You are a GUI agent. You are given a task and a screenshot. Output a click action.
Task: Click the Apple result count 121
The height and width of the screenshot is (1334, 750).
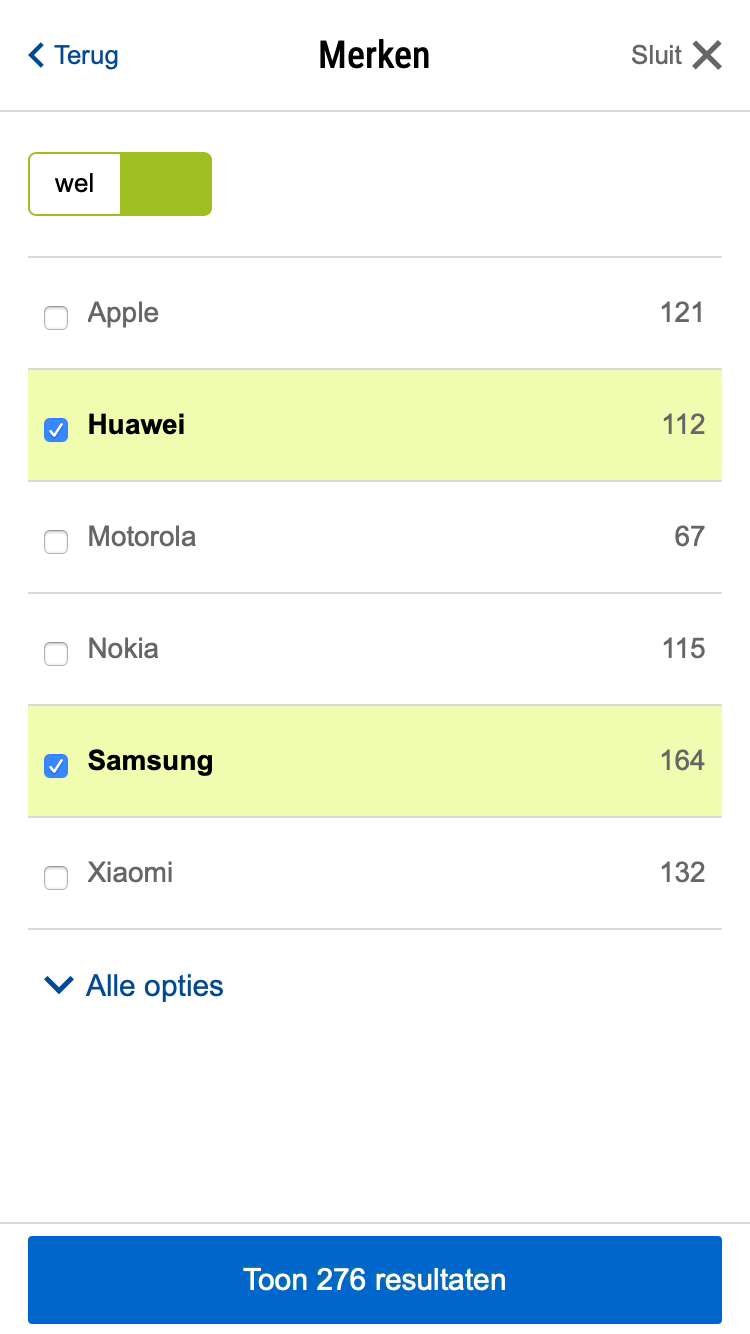682,313
